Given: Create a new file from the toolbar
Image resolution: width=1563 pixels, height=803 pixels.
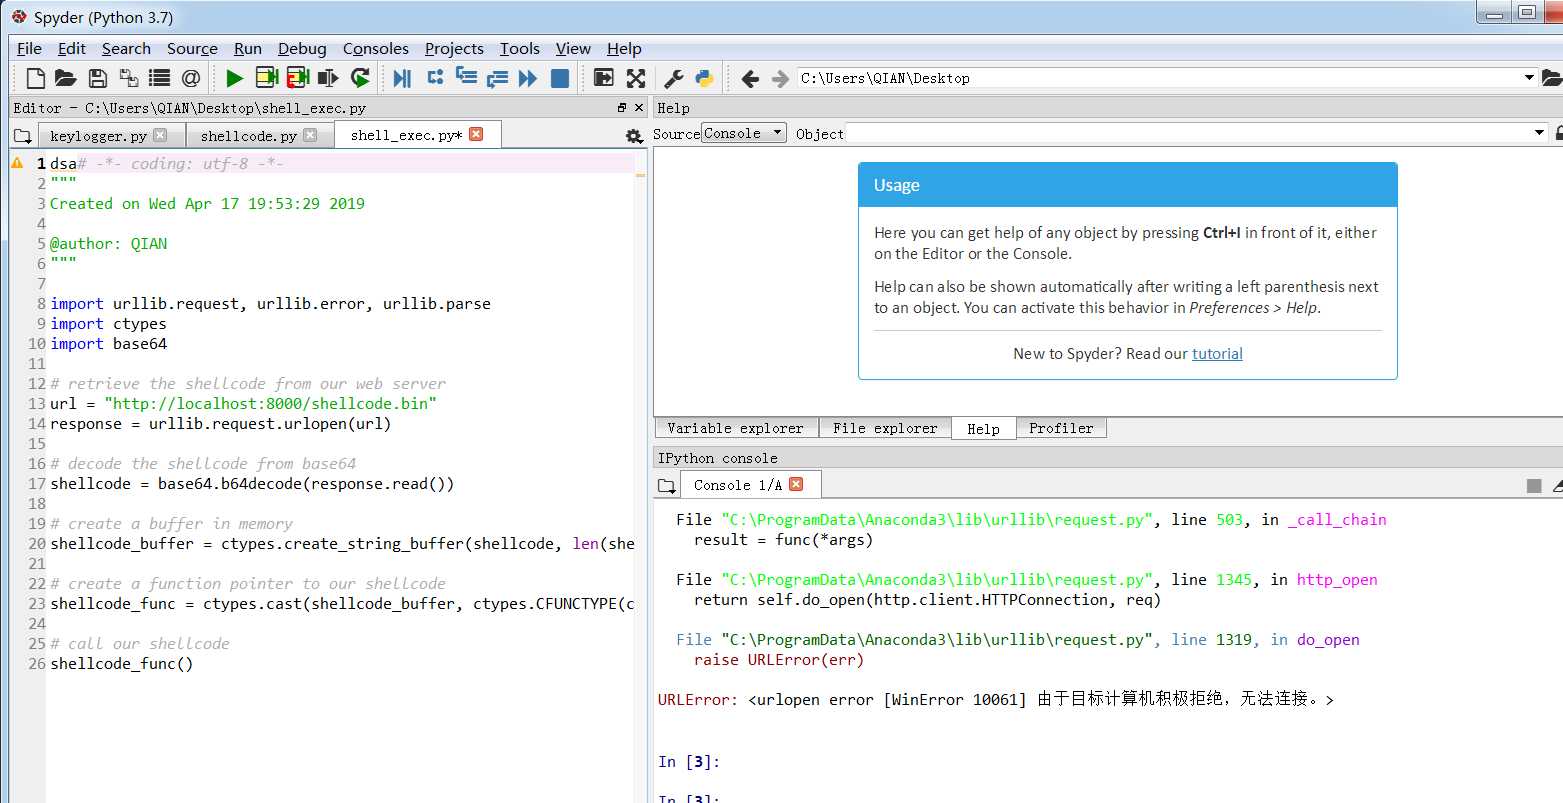Looking at the screenshot, I should 35,78.
